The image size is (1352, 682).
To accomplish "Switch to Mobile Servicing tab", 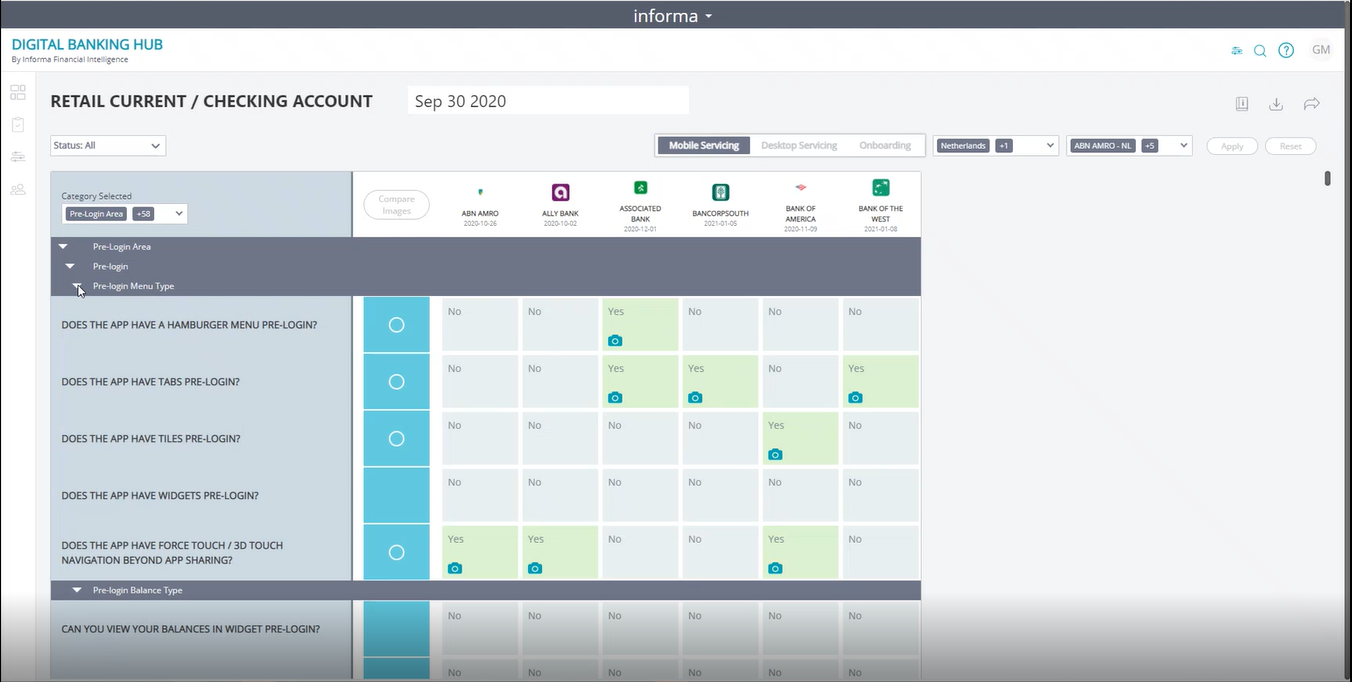I will point(704,146).
